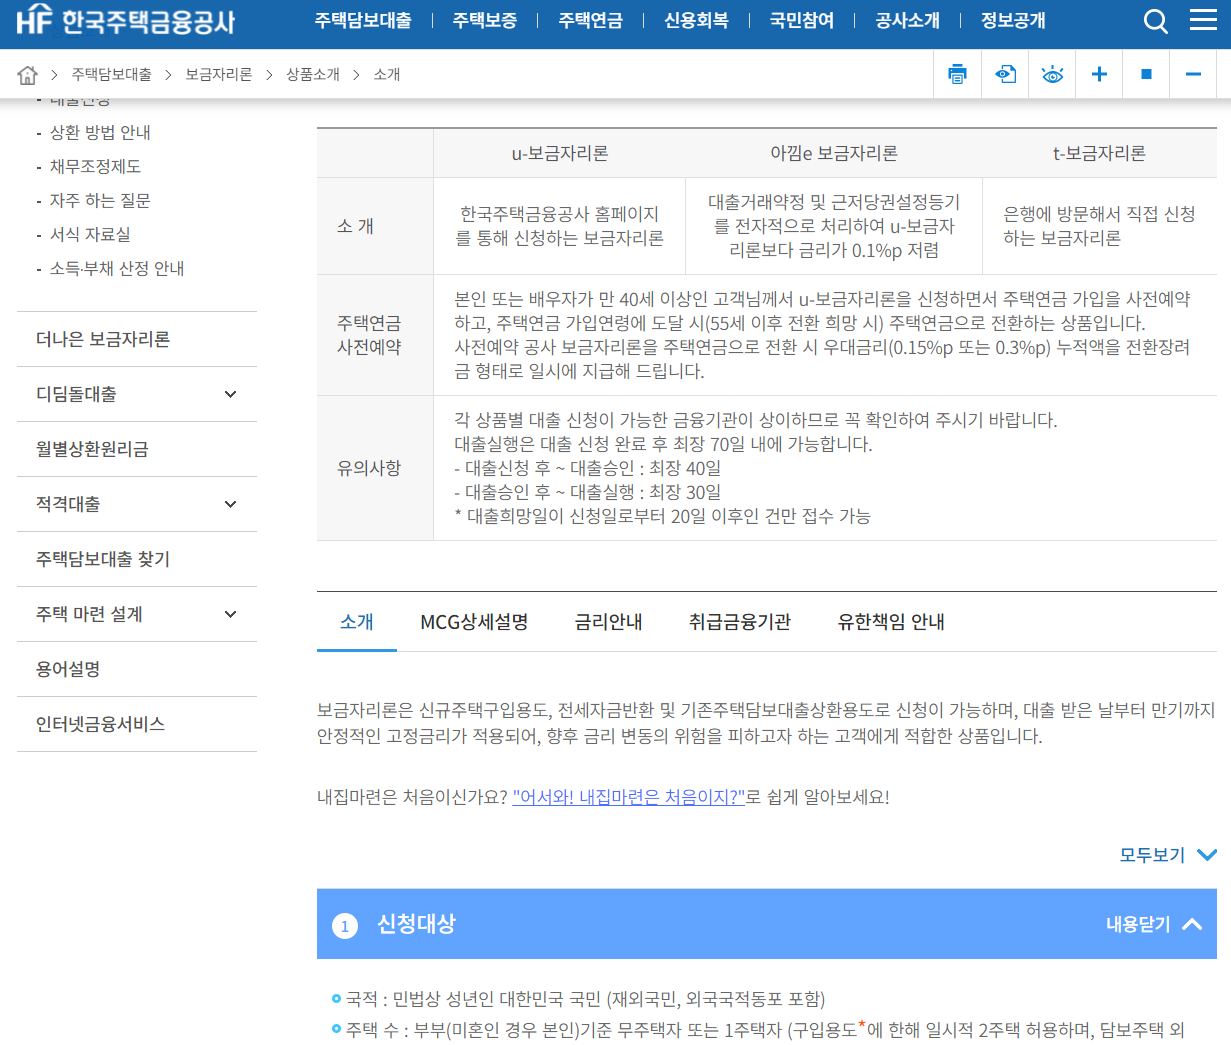
Task: Click the HF 한국주택금융공사 logo
Action: point(126,20)
